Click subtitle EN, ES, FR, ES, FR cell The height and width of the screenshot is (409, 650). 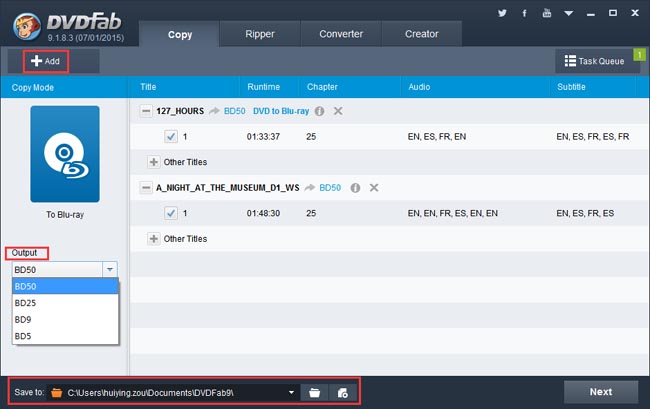pos(593,136)
